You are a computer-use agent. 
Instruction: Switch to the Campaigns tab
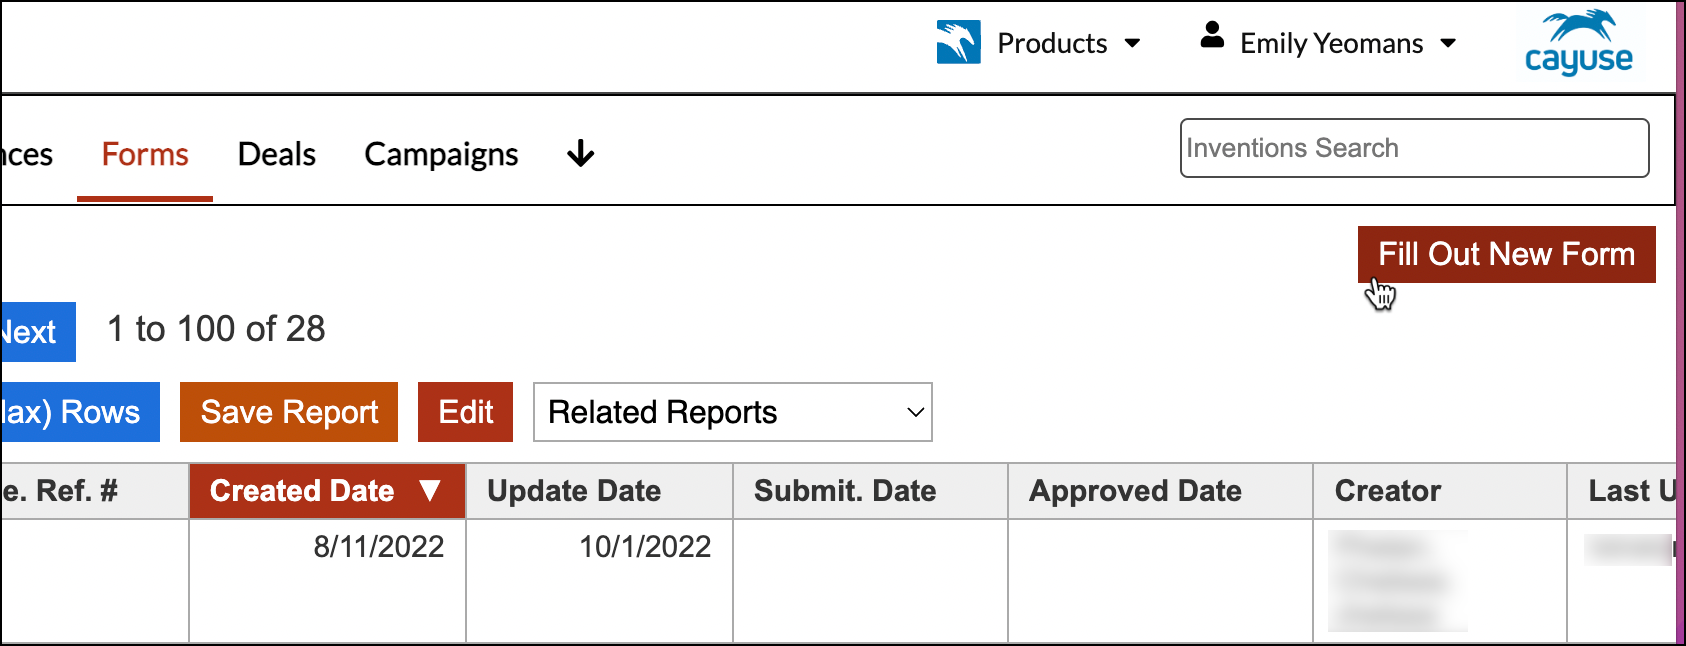[441, 154]
